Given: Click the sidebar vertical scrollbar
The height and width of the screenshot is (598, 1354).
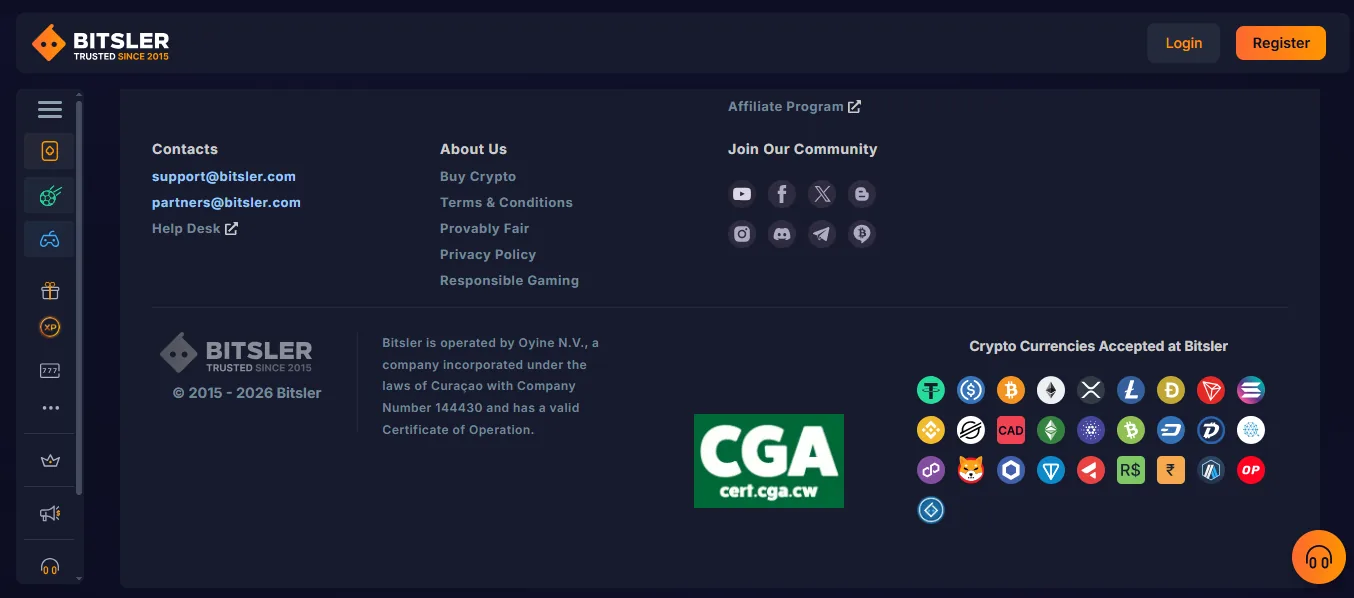Looking at the screenshot, I should (79, 297).
